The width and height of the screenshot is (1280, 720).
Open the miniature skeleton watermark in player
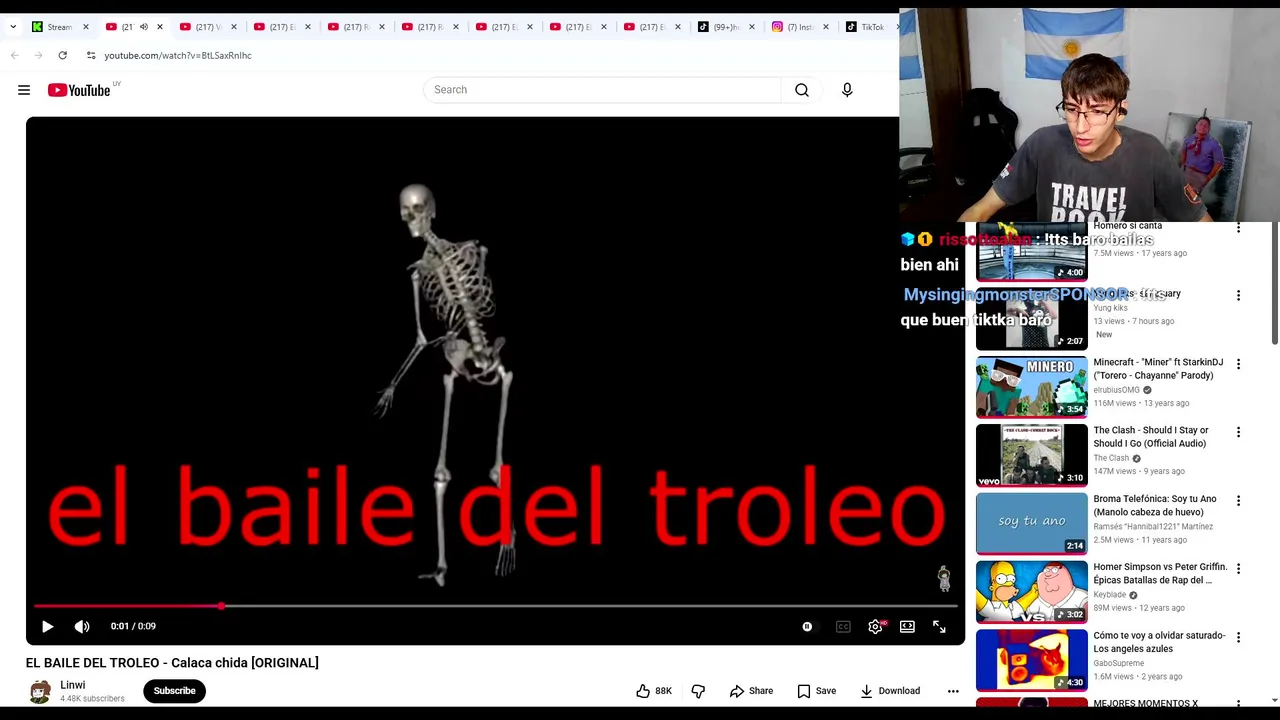click(x=943, y=578)
